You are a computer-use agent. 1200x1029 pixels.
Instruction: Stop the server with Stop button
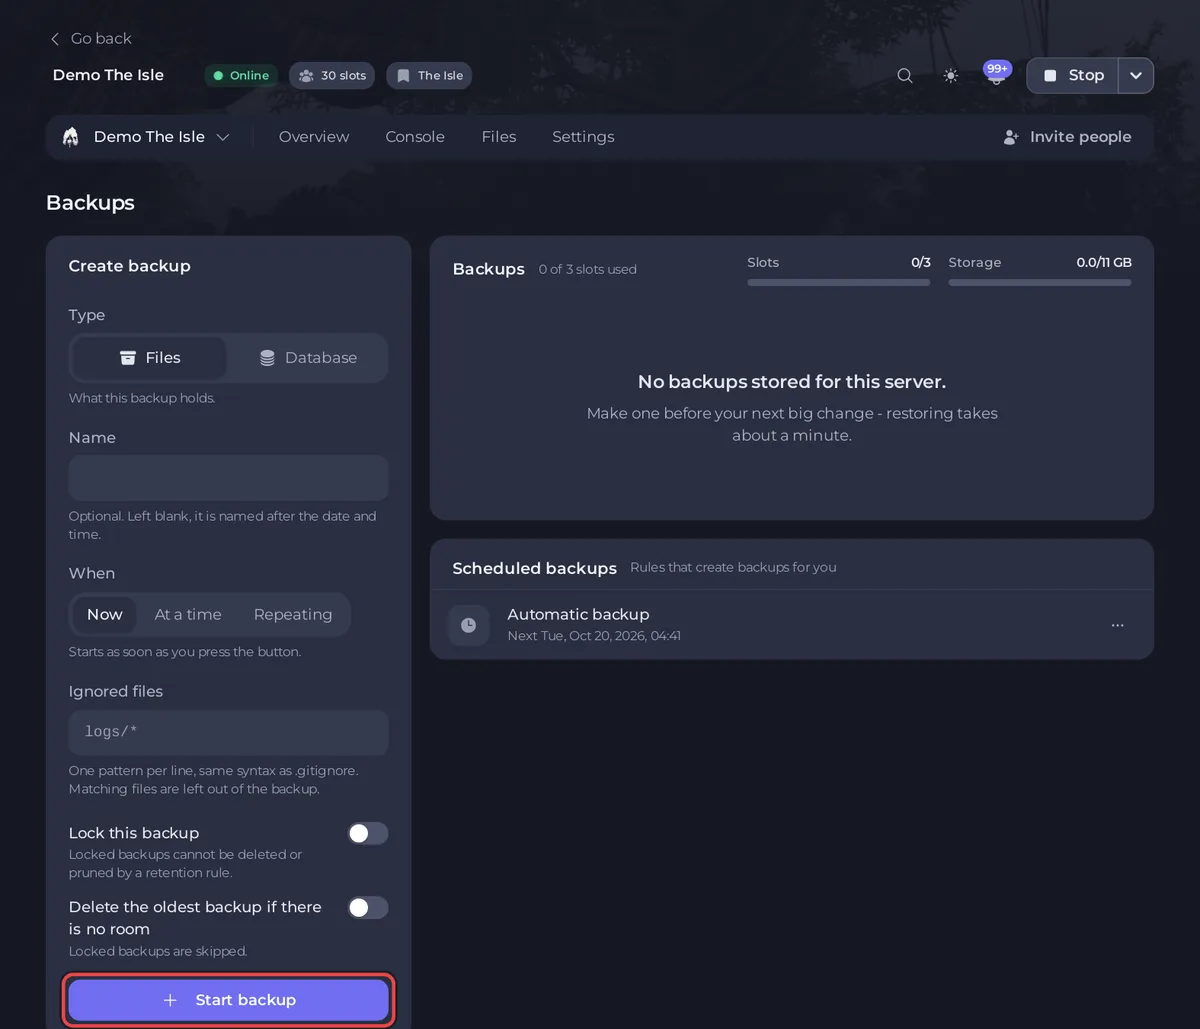point(1073,76)
